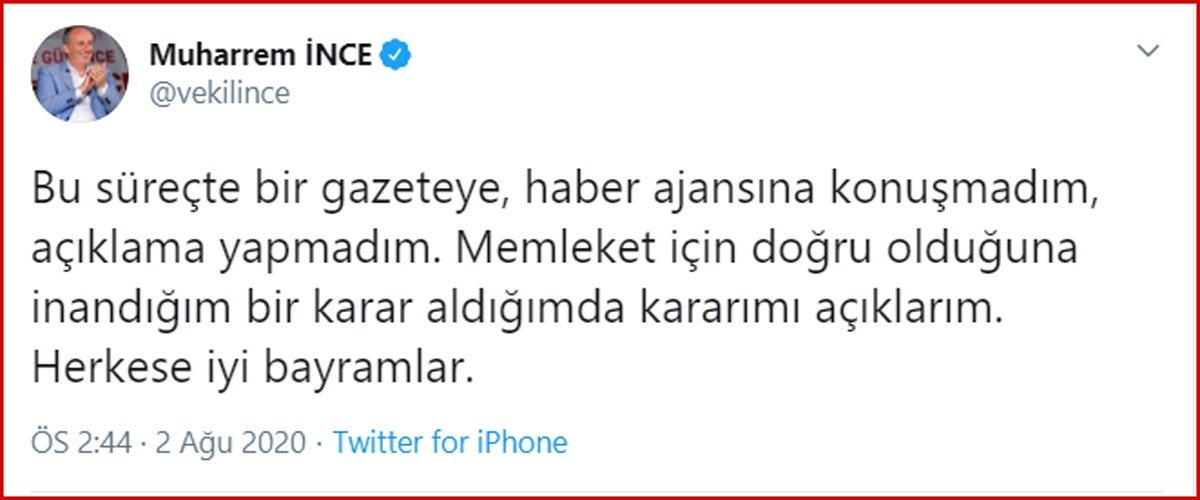
Task: Open the @vekilince handle link
Action: [x=219, y=94]
